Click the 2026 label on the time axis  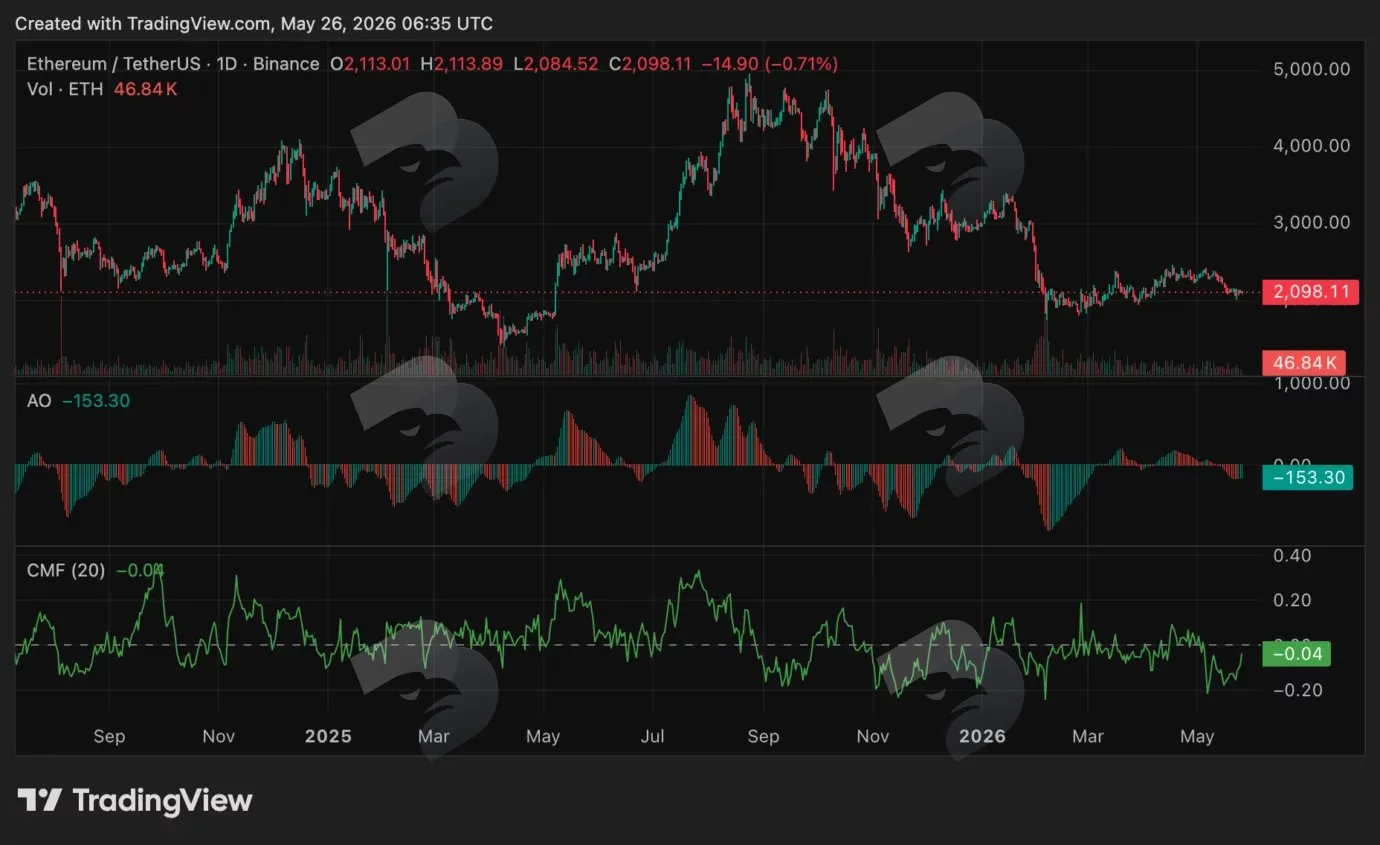coord(982,736)
